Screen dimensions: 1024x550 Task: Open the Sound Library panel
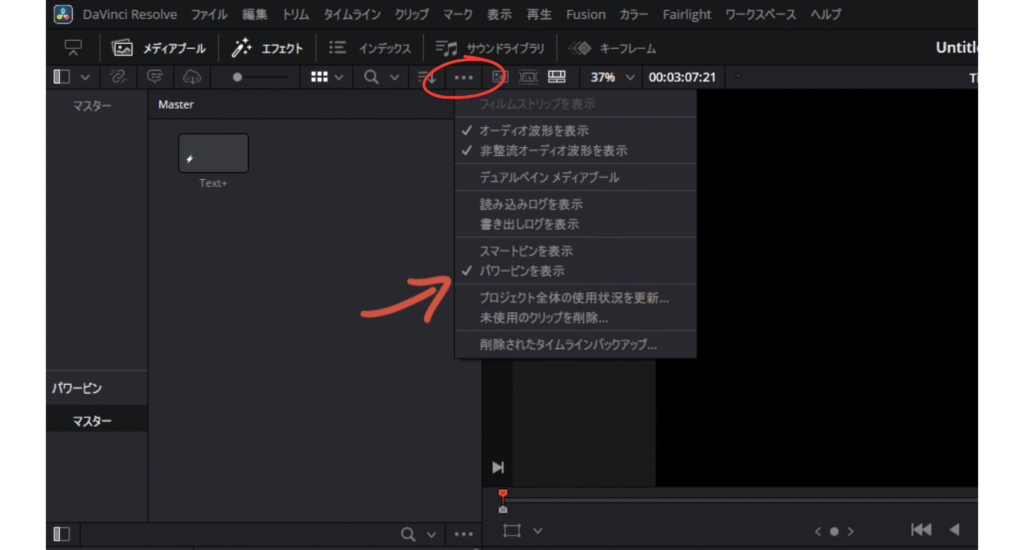[492, 48]
